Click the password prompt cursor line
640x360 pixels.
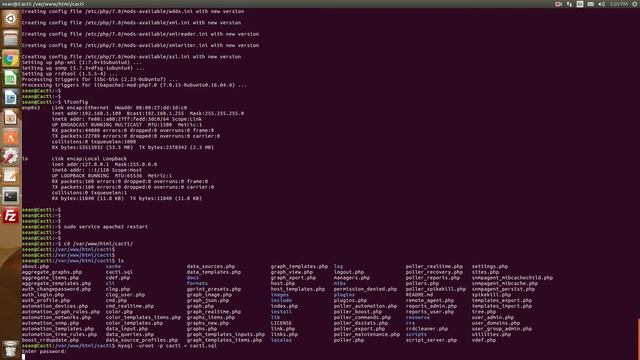click(44, 351)
